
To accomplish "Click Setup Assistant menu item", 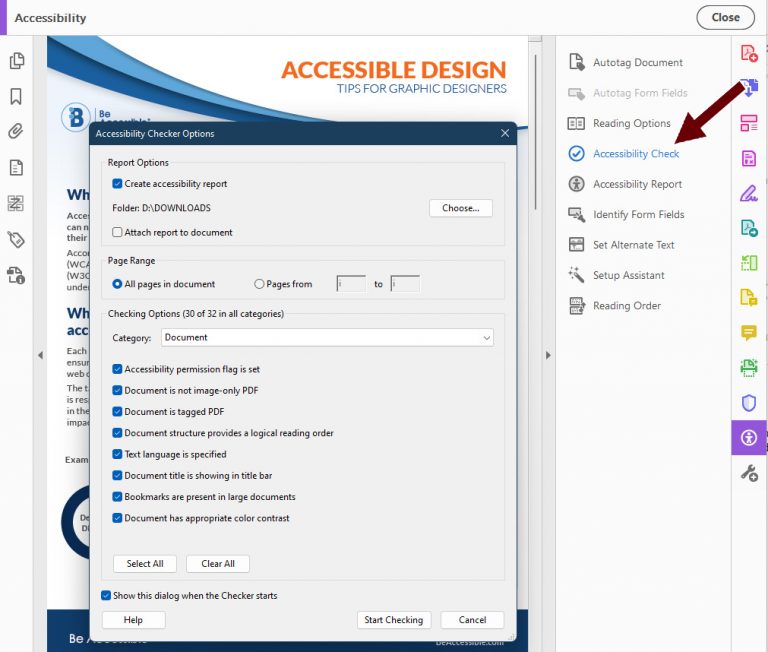I will pyautogui.click(x=628, y=275).
